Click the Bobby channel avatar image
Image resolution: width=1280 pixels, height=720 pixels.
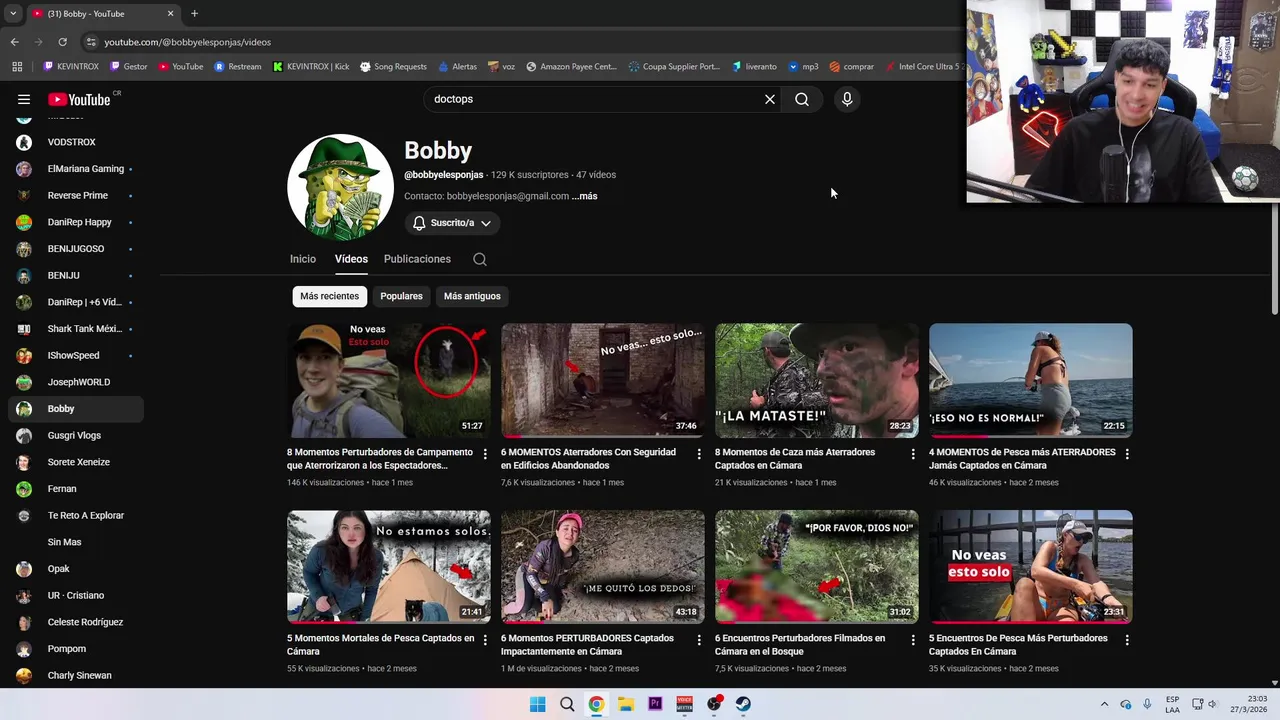[340, 187]
